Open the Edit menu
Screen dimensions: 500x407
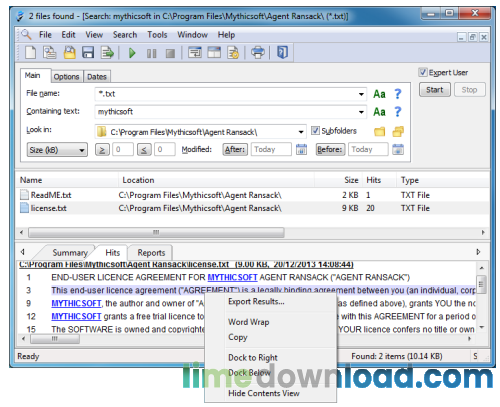point(68,35)
